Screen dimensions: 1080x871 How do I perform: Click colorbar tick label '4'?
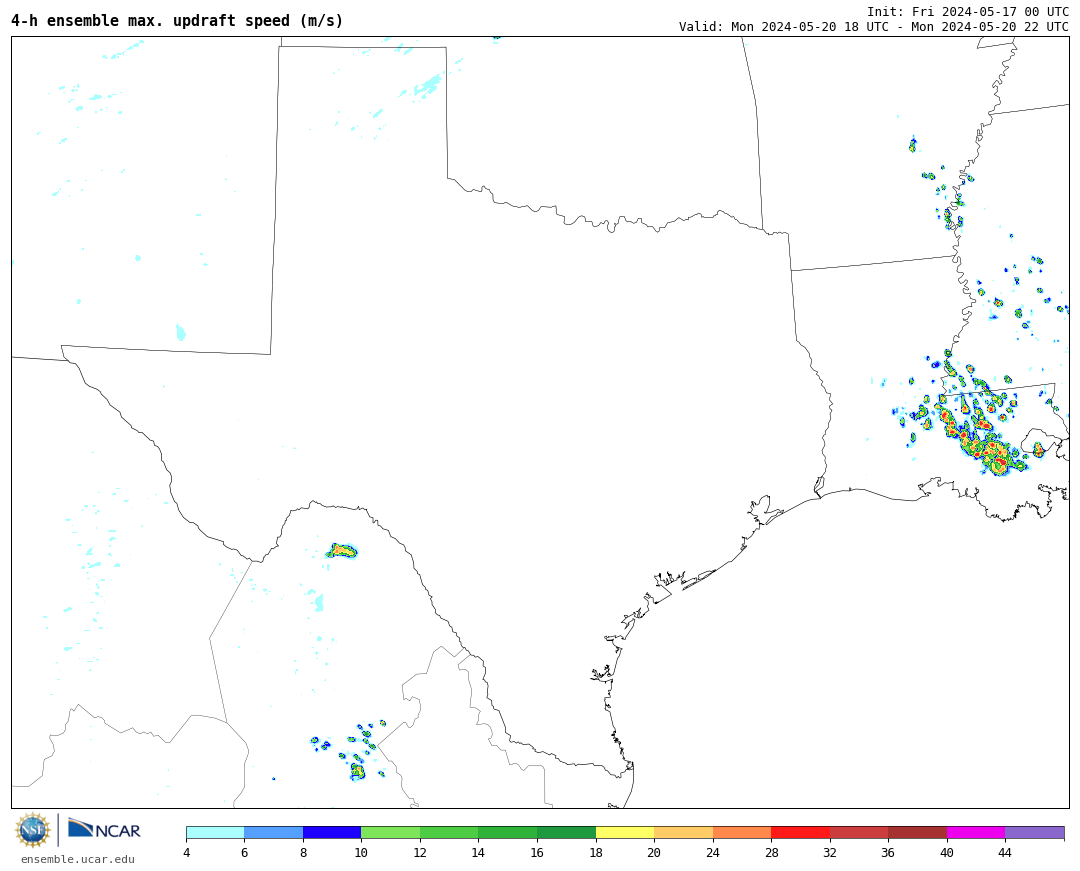(x=186, y=853)
